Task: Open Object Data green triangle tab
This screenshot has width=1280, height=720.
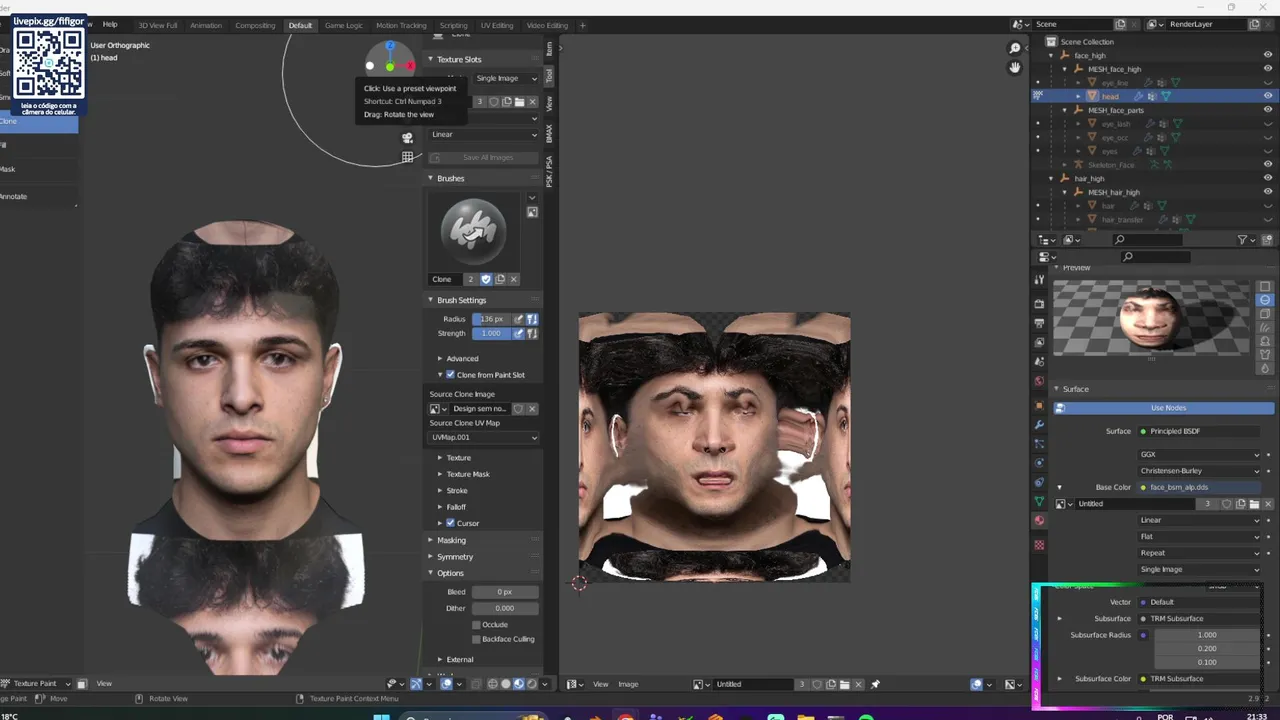Action: (x=1040, y=501)
